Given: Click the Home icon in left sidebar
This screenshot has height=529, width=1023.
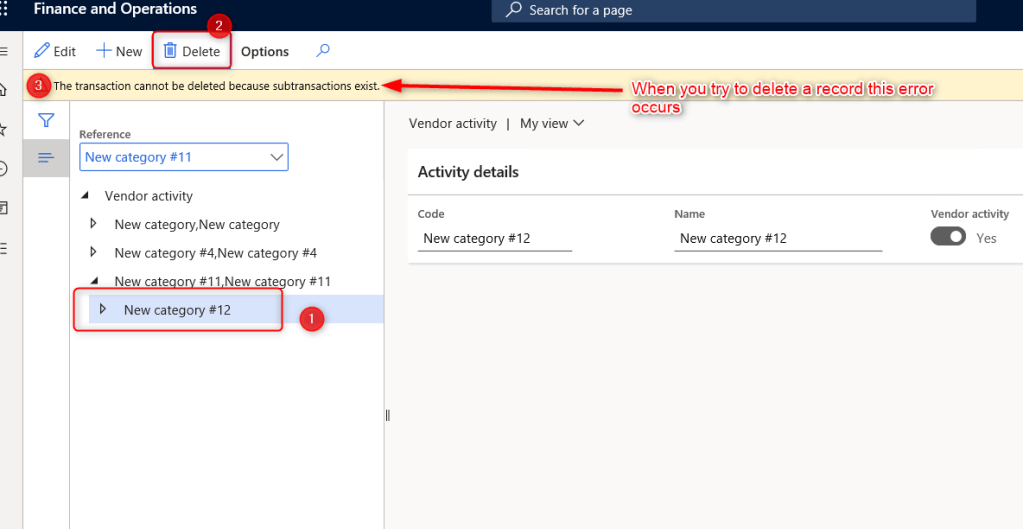Looking at the screenshot, I should (4, 89).
